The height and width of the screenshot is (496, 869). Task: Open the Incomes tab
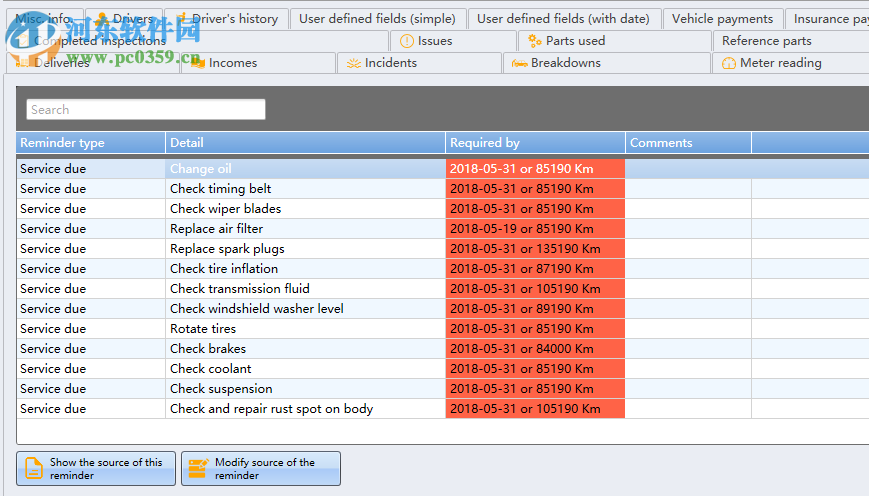258,63
